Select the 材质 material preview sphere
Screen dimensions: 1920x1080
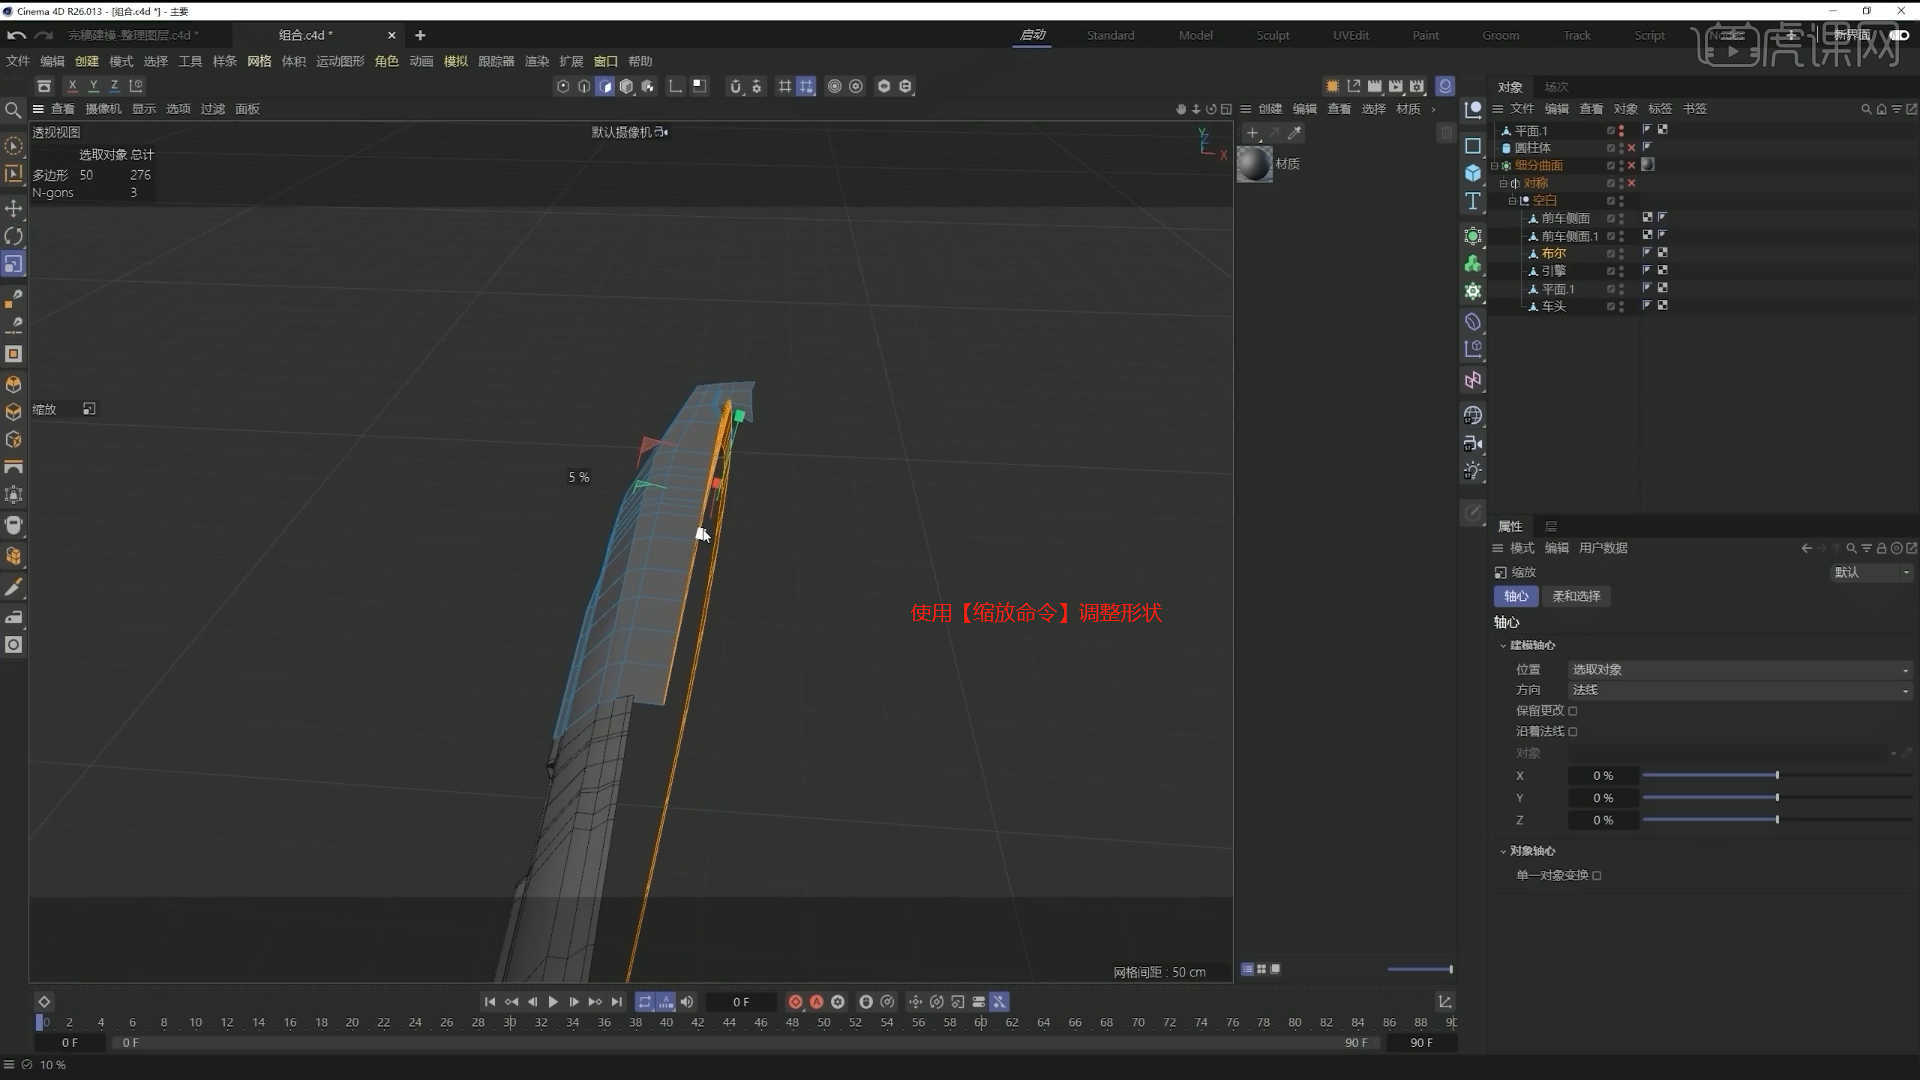point(1254,164)
